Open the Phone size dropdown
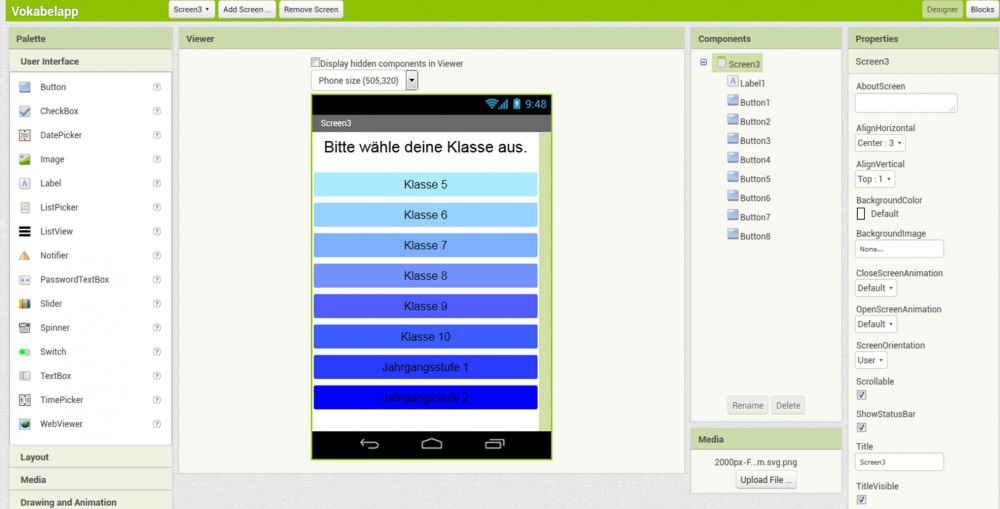 pos(412,80)
